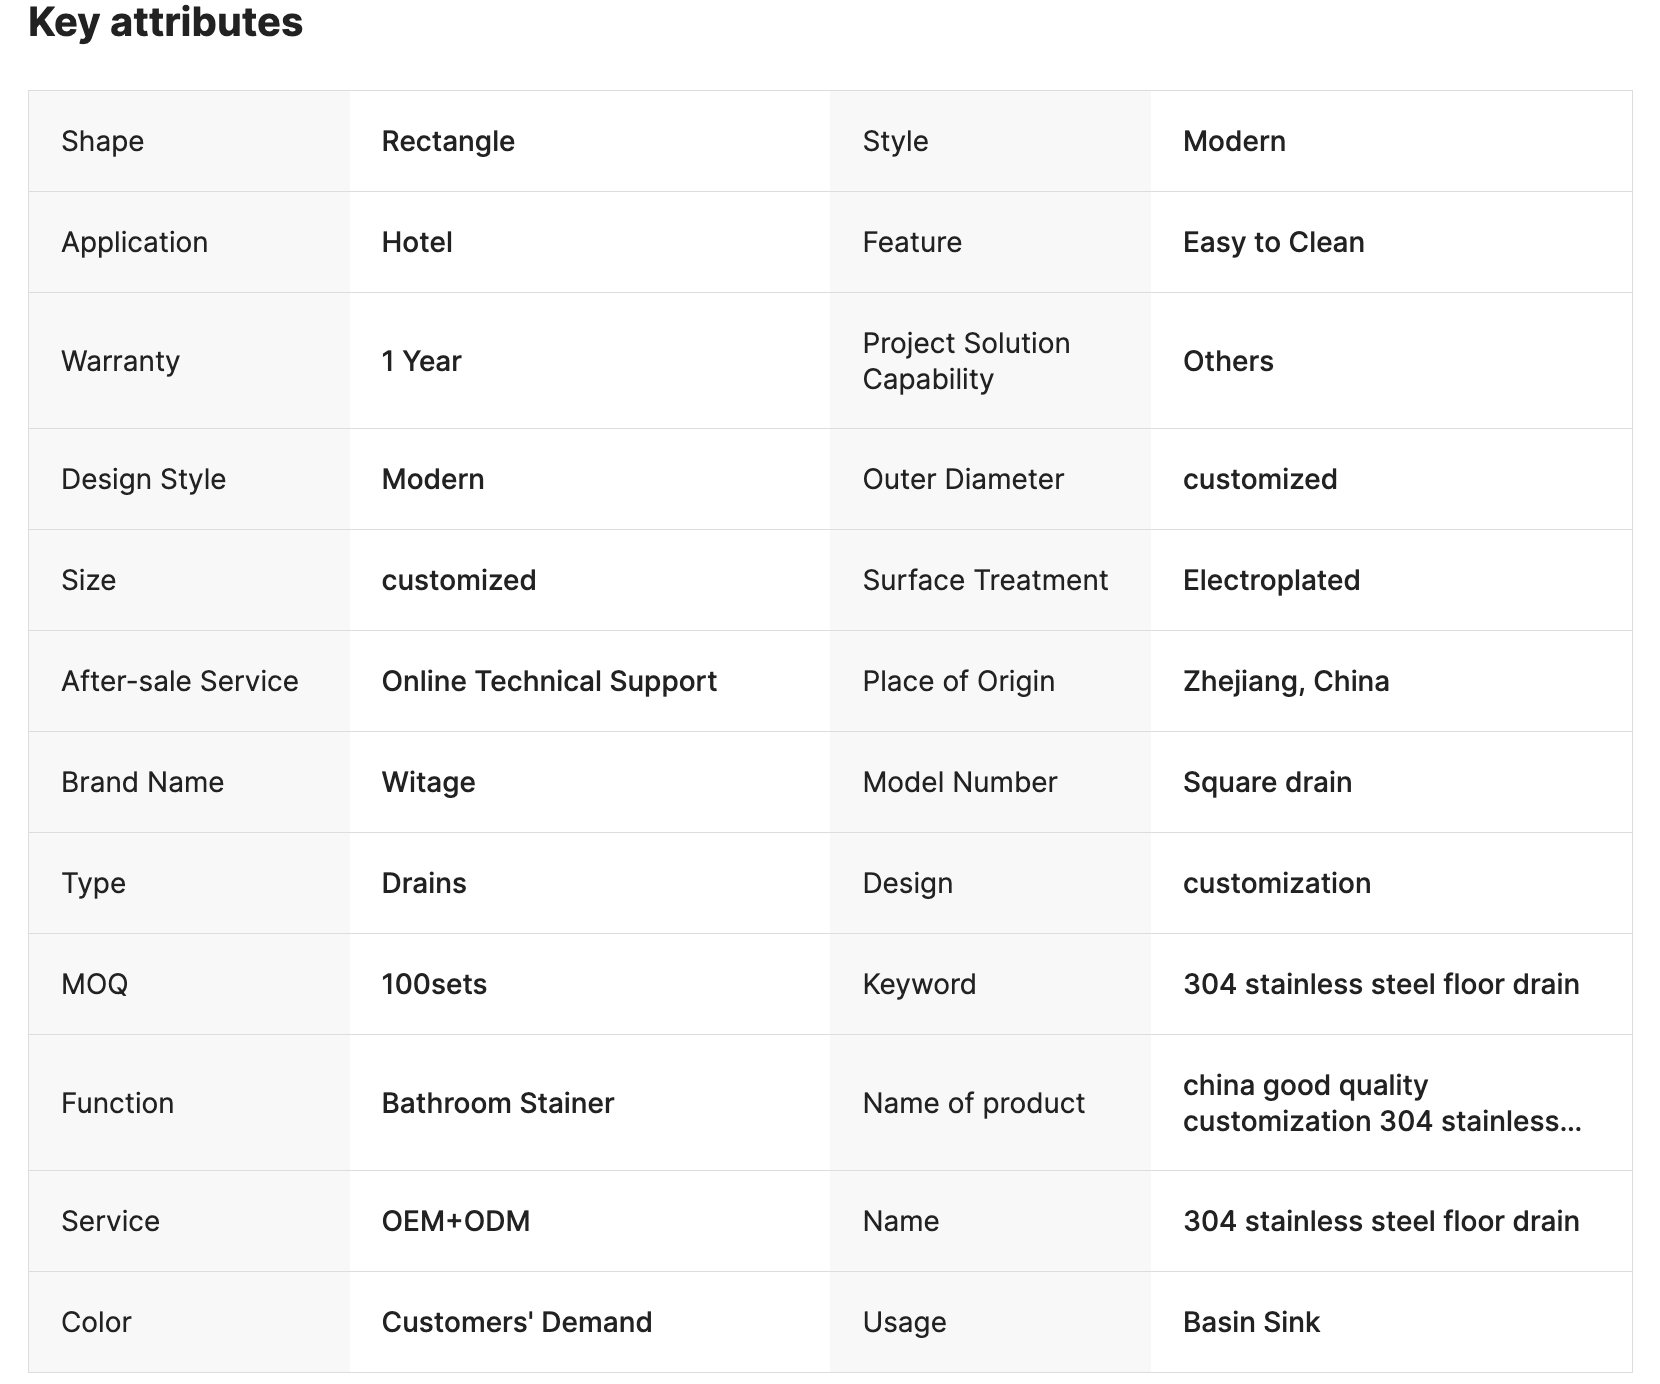Click the Key attributes heading
The width and height of the screenshot is (1660, 1384).
165,22
